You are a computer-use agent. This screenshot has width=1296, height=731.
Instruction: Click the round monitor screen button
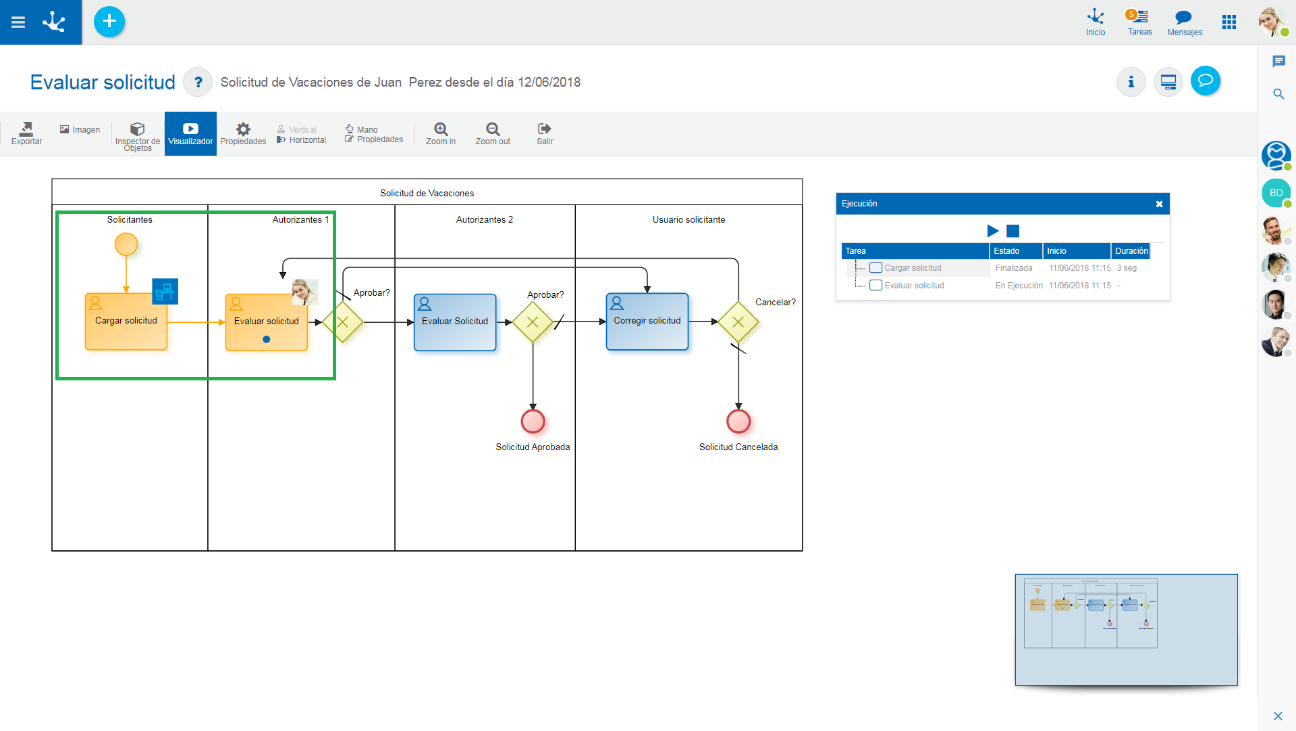point(1168,82)
